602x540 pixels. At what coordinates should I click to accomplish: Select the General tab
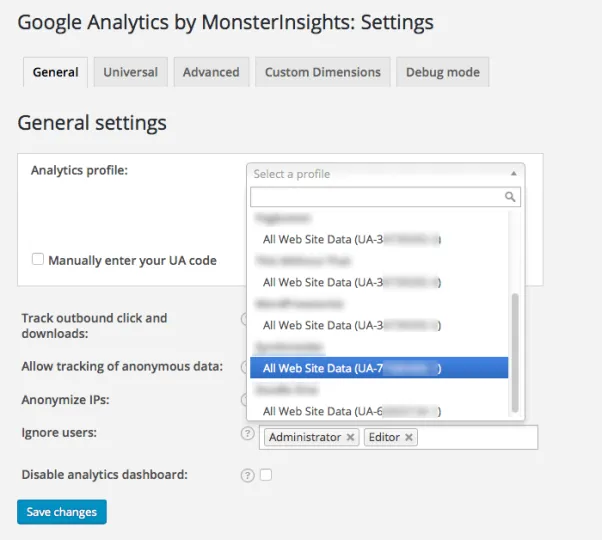tap(55, 72)
